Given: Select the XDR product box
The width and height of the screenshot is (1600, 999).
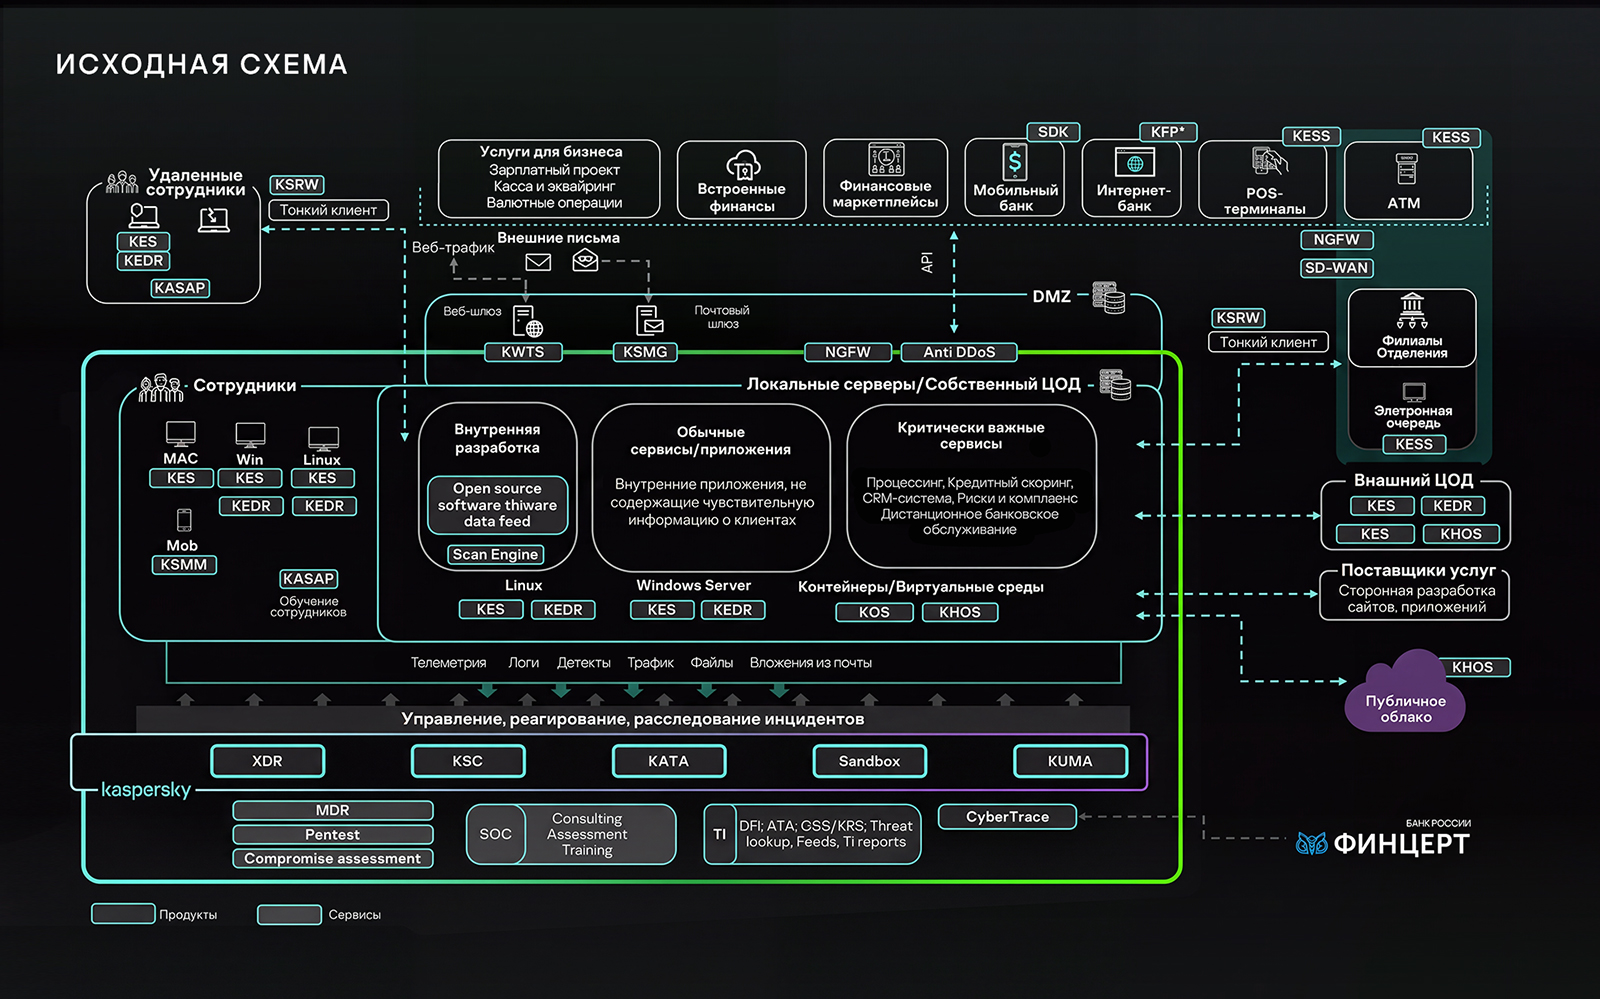Looking at the screenshot, I should coord(268,761).
